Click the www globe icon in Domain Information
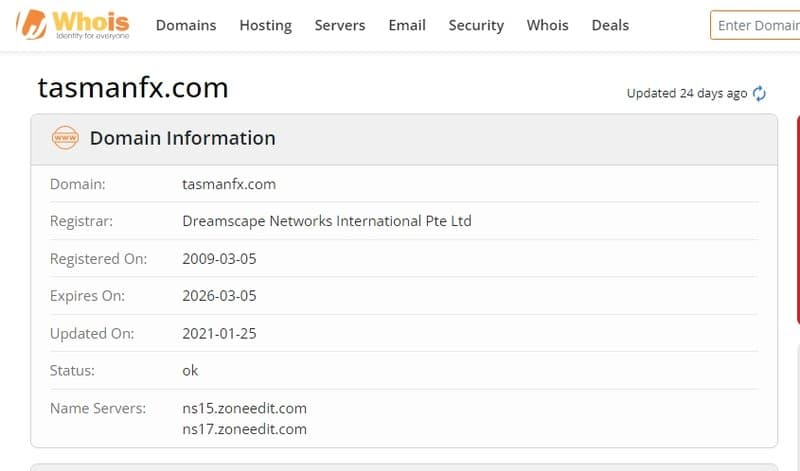The image size is (800, 471). [65, 138]
